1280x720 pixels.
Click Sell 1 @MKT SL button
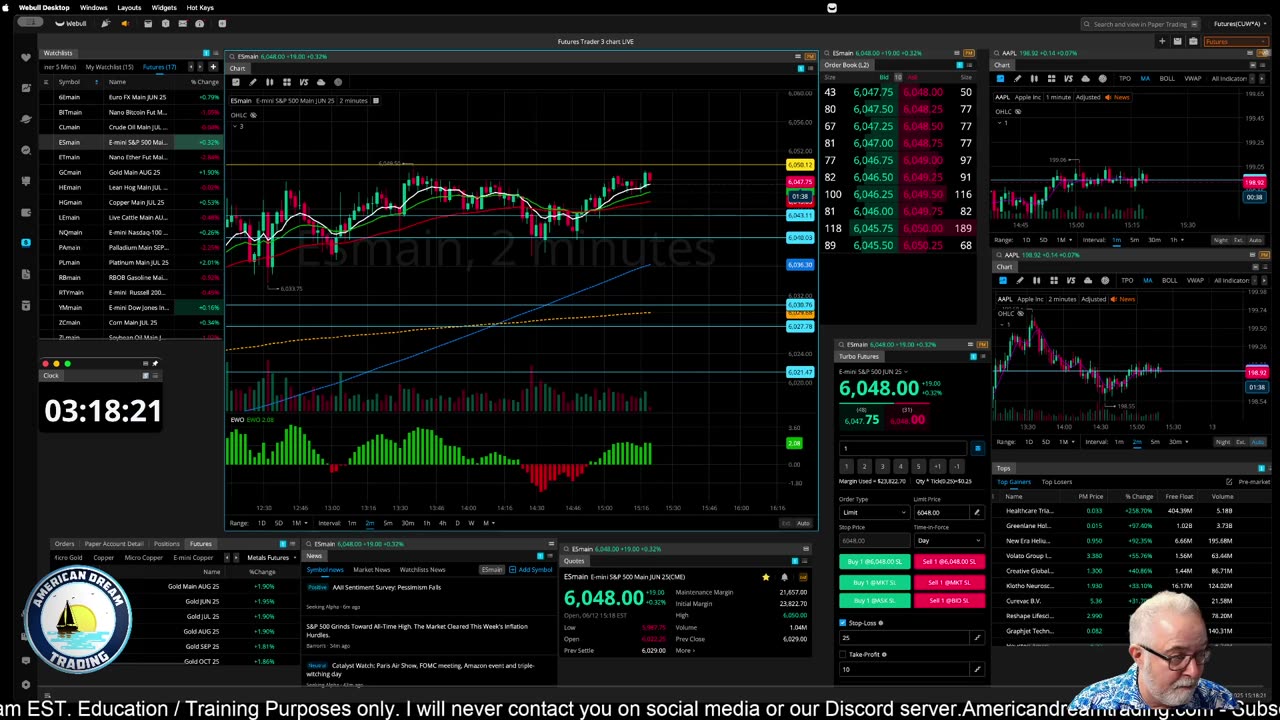949,582
